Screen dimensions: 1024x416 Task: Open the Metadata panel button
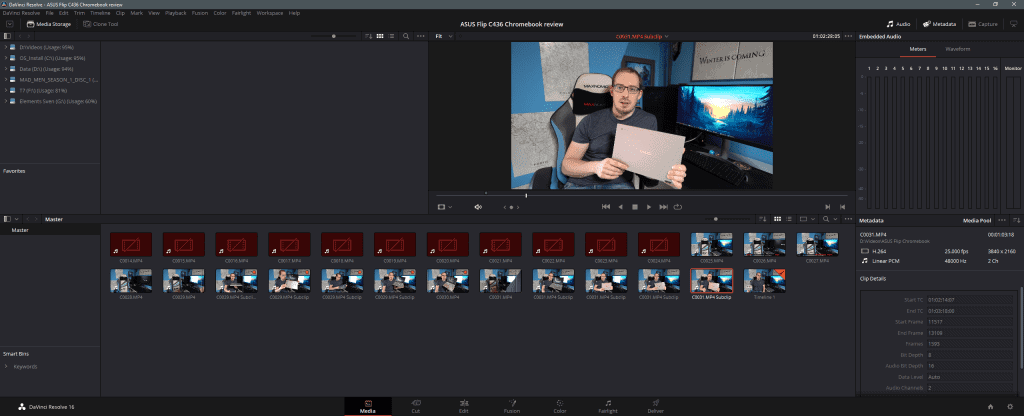940,24
